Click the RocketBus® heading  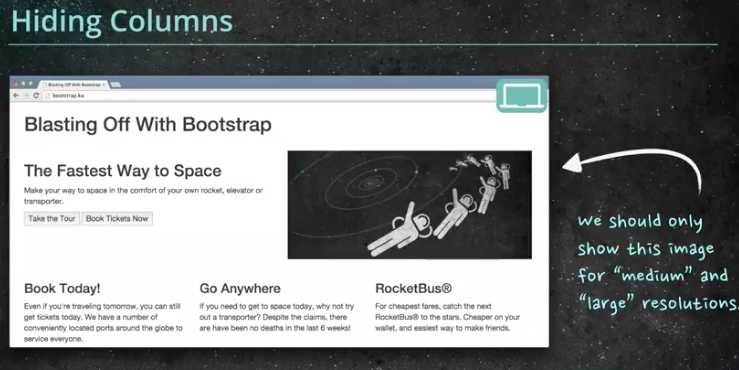point(413,288)
